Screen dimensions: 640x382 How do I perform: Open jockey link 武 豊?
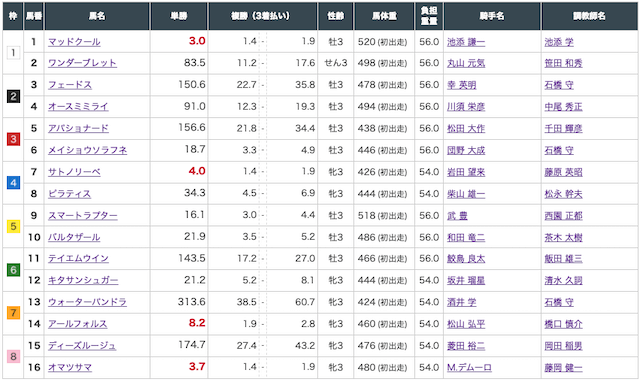(457, 215)
